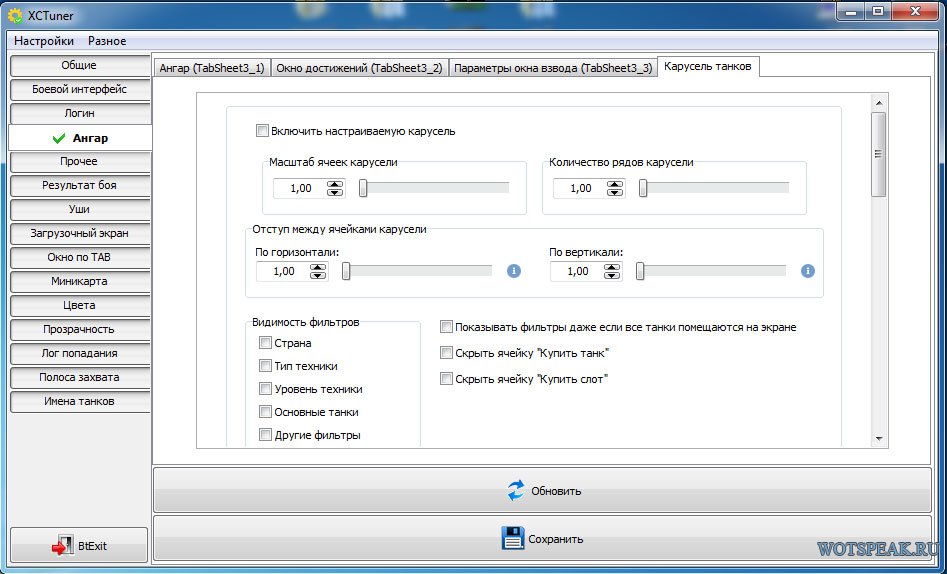Click the Масштаб ячеек карусели slider handle
The width and height of the screenshot is (947, 574).
364,188
